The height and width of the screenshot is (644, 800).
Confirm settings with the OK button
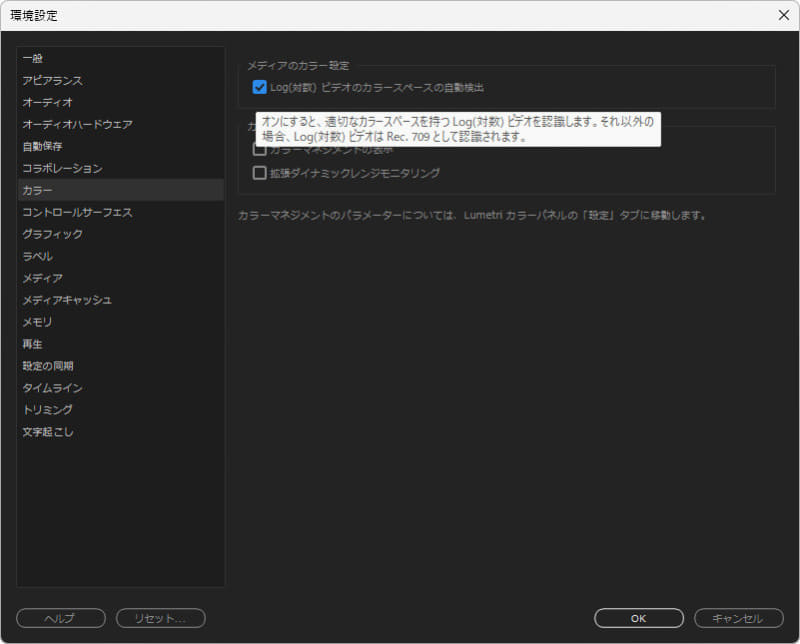coord(638,617)
